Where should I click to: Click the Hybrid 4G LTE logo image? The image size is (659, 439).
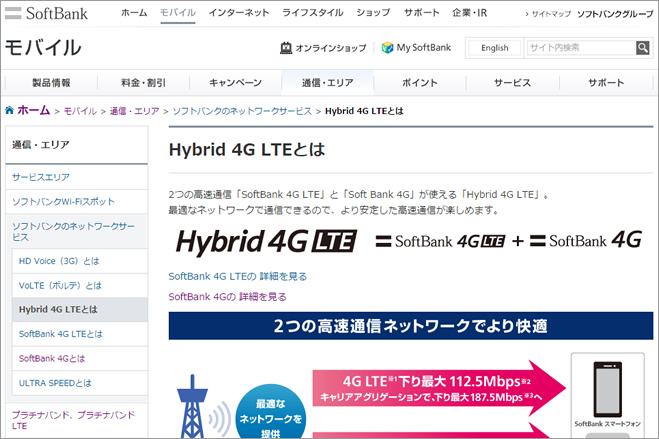pyautogui.click(x=266, y=242)
